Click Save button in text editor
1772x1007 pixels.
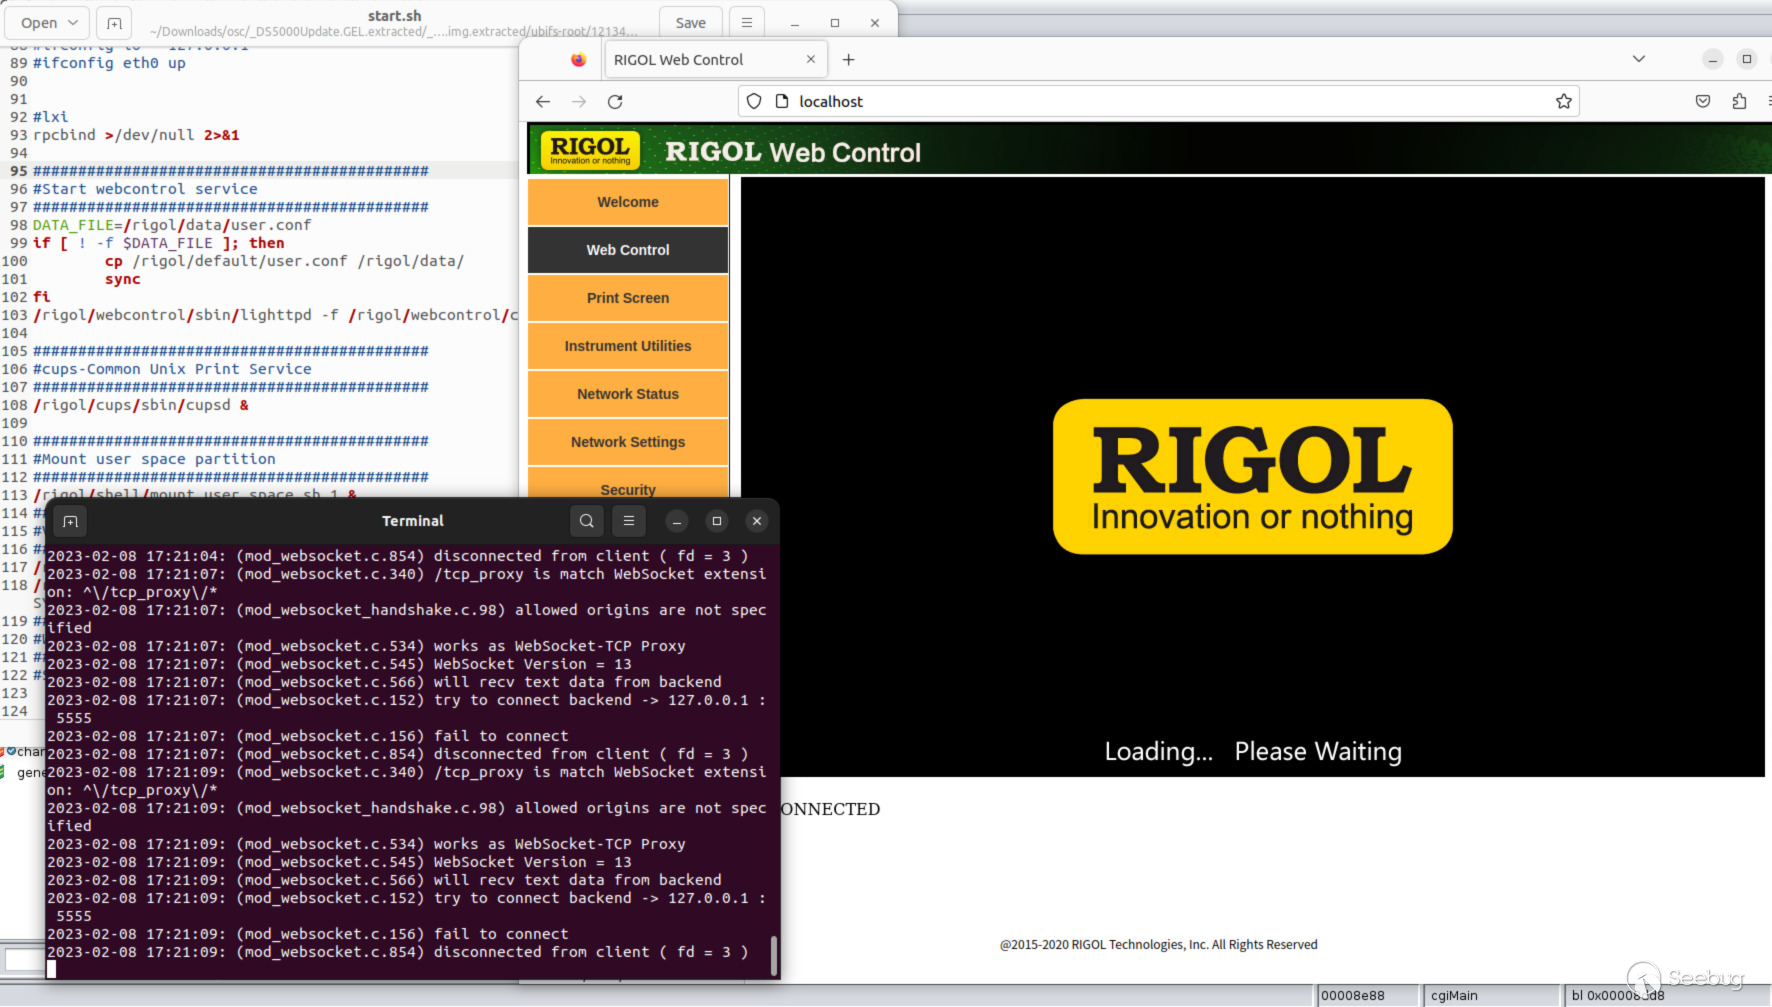tap(690, 23)
